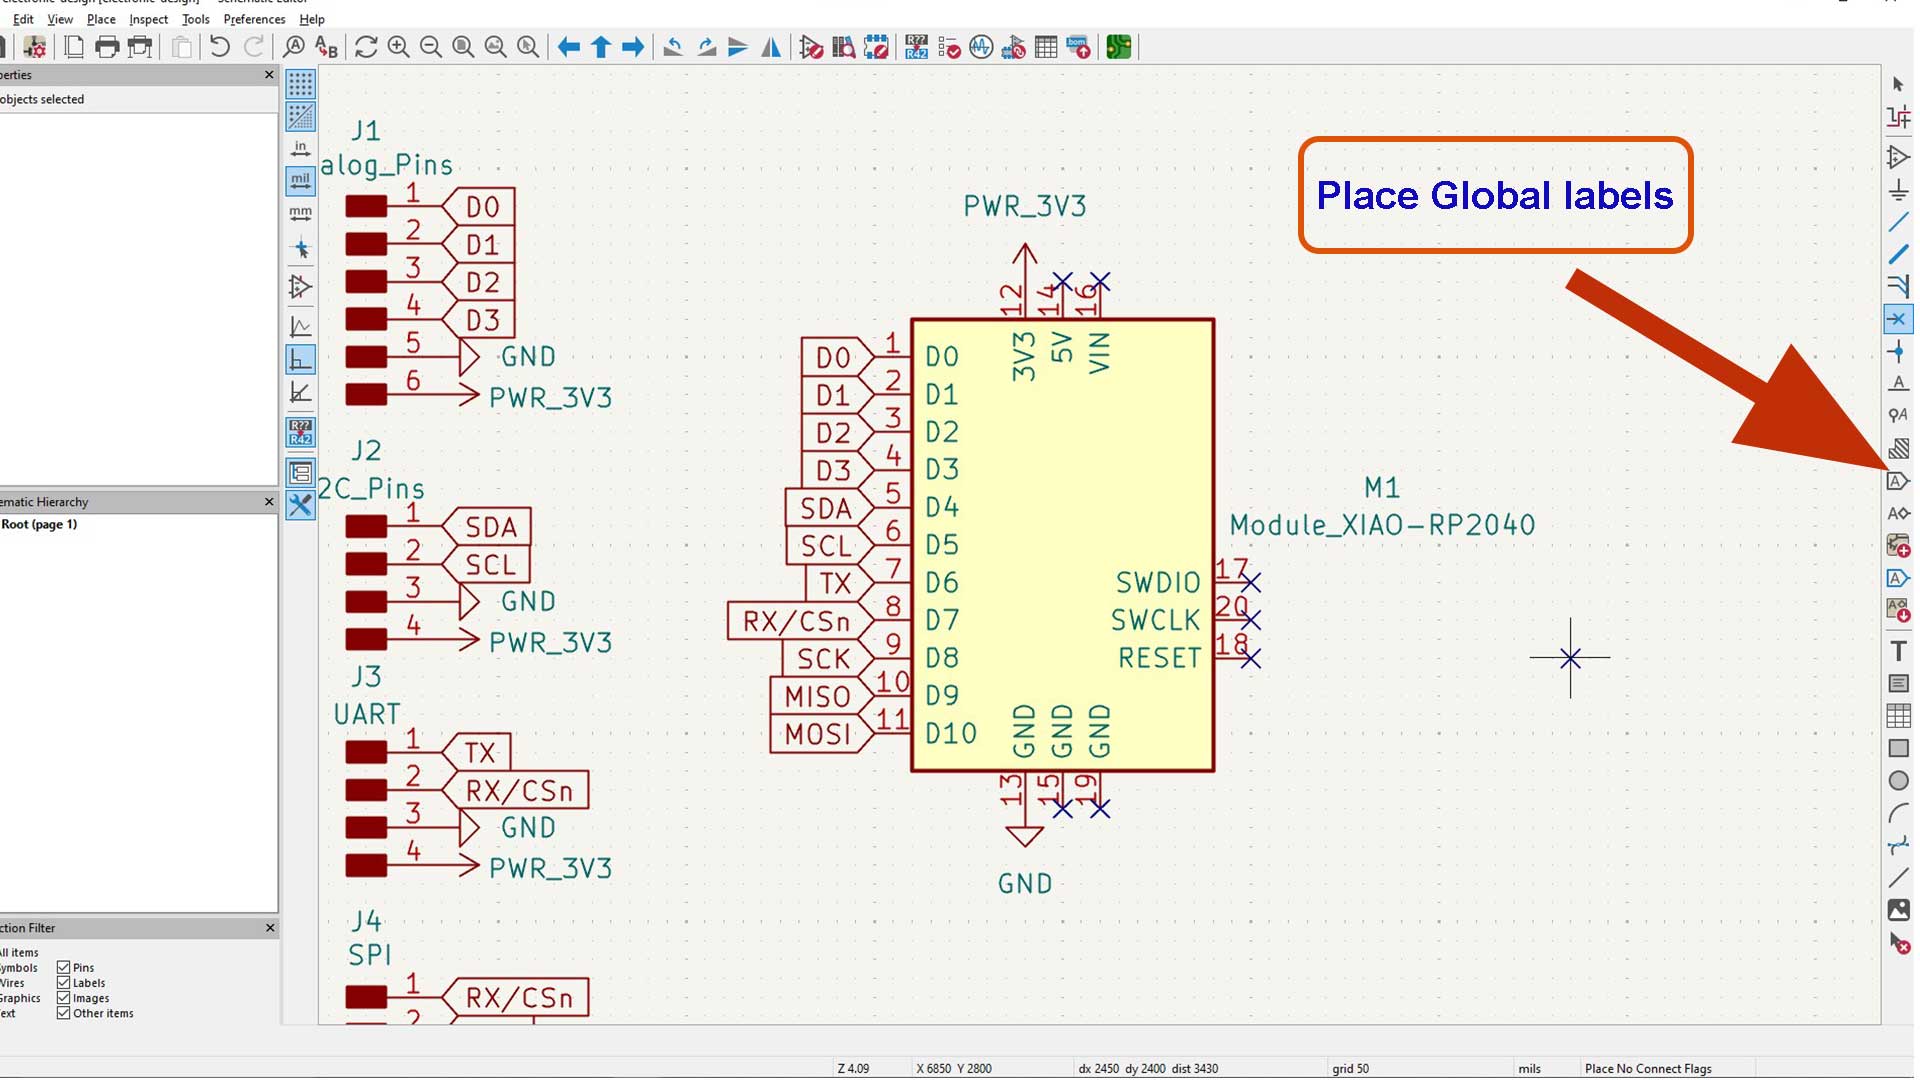Open the Inspect menu
Viewport: 1920px width, 1080px height.
coord(148,19)
